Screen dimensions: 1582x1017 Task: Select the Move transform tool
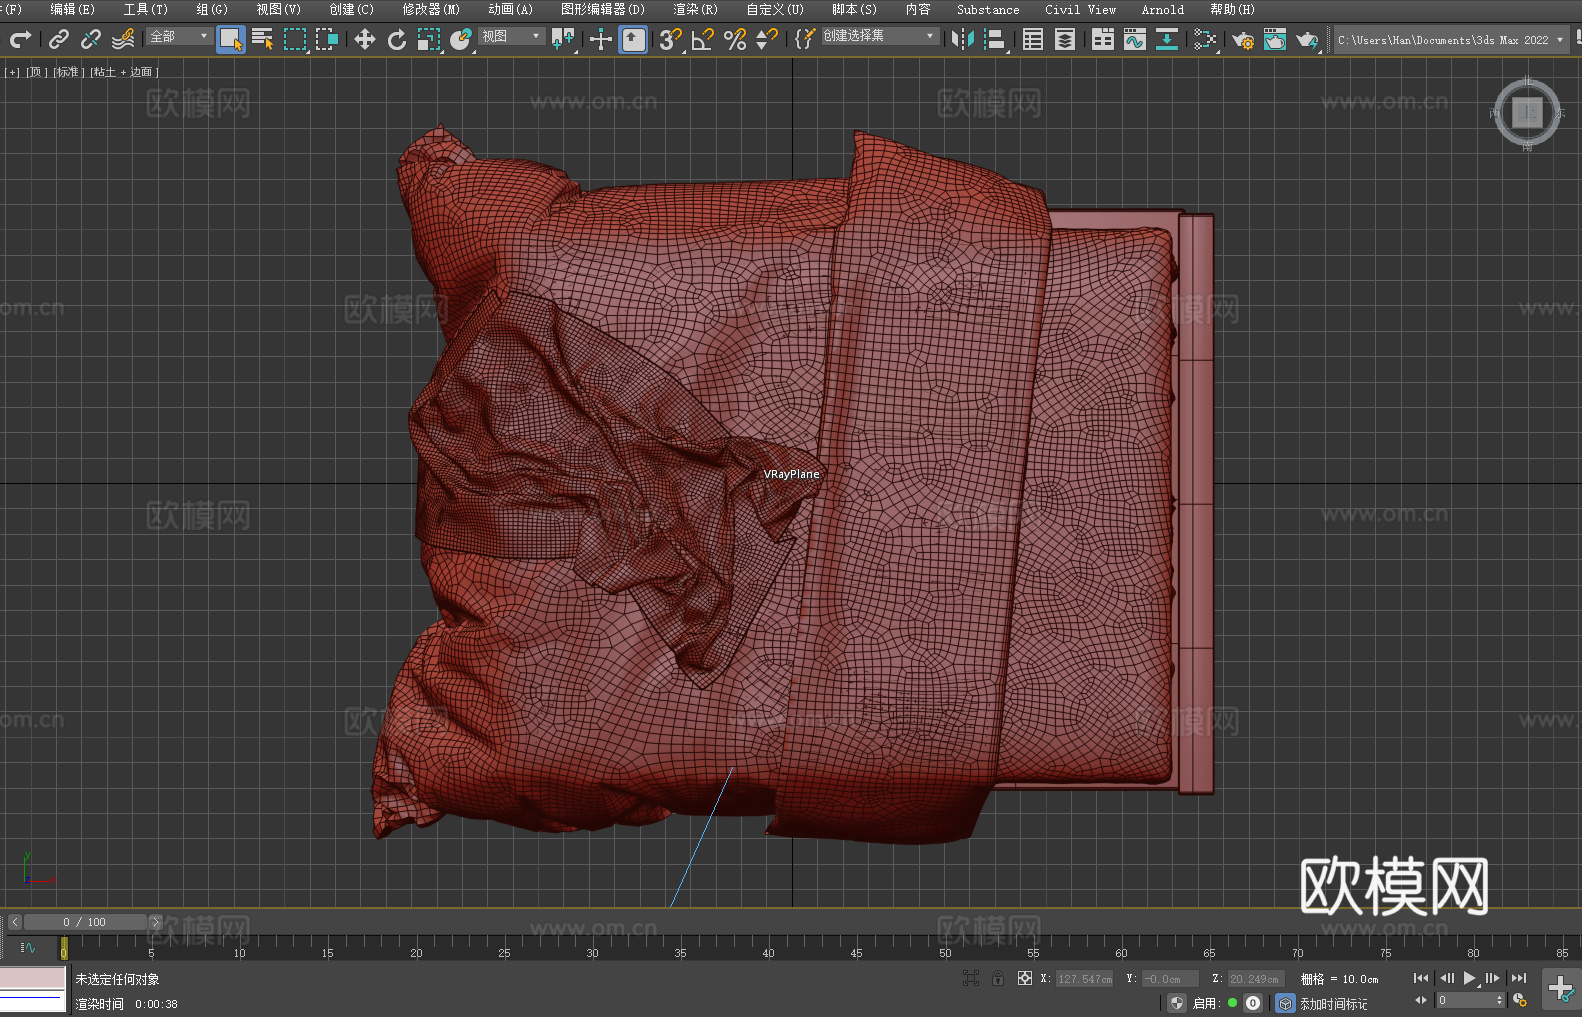click(x=365, y=40)
